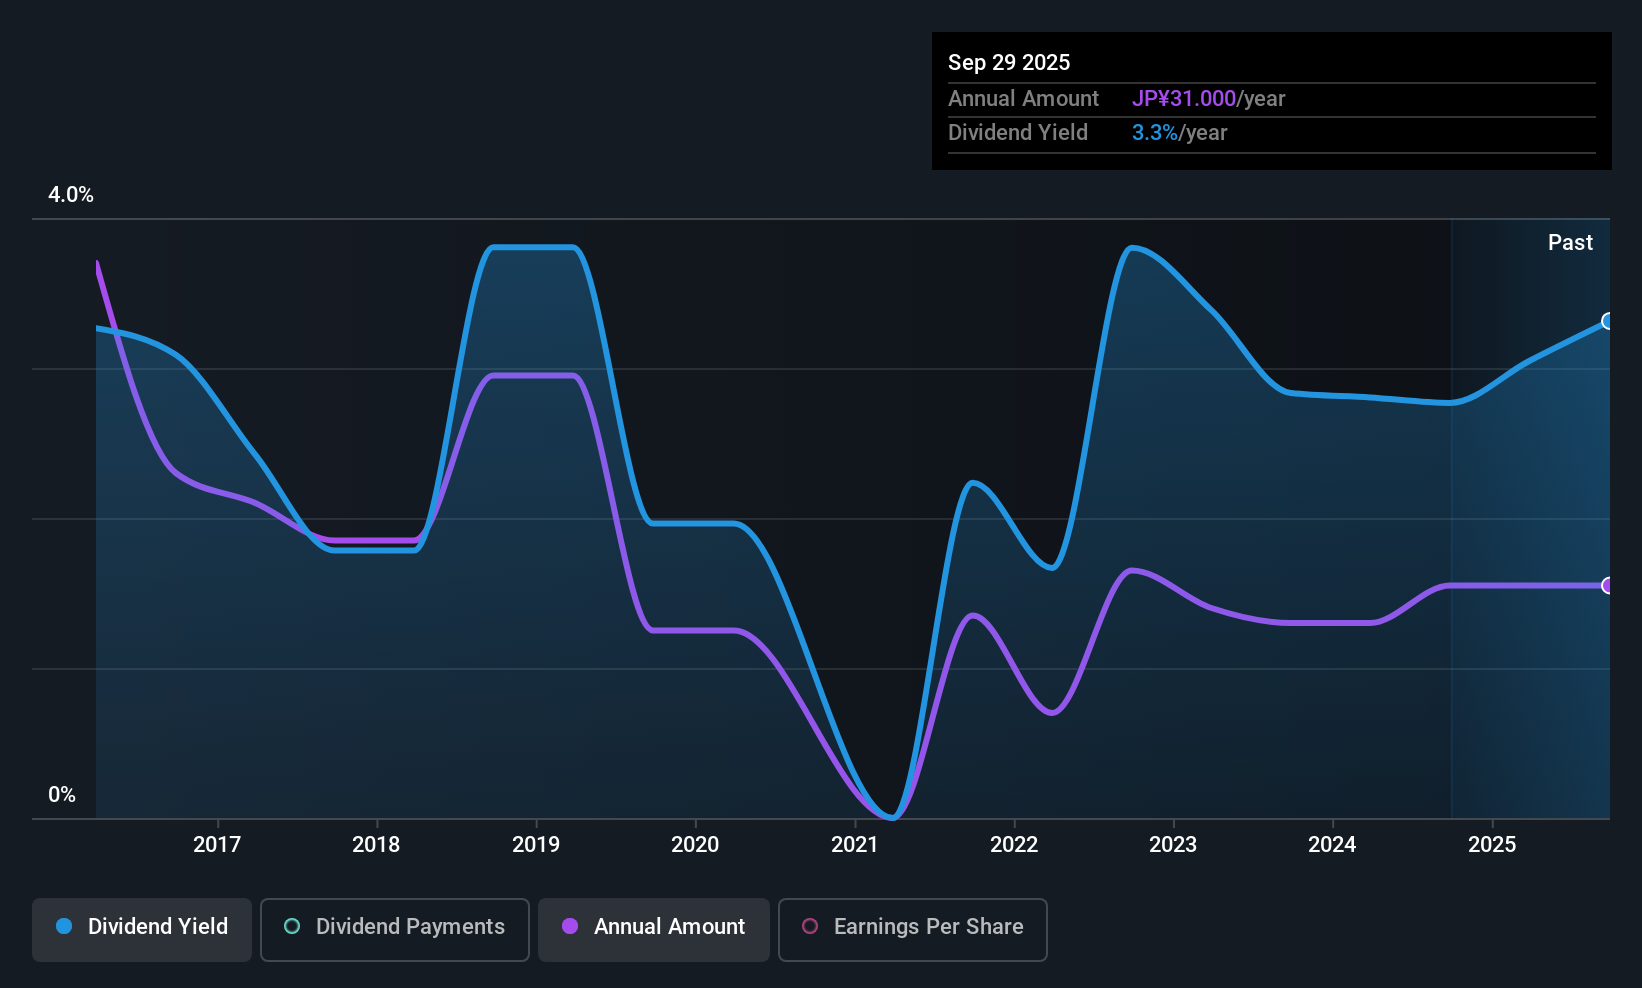Click the 2023 x-axis label
The width and height of the screenshot is (1642, 988).
click(x=1173, y=844)
